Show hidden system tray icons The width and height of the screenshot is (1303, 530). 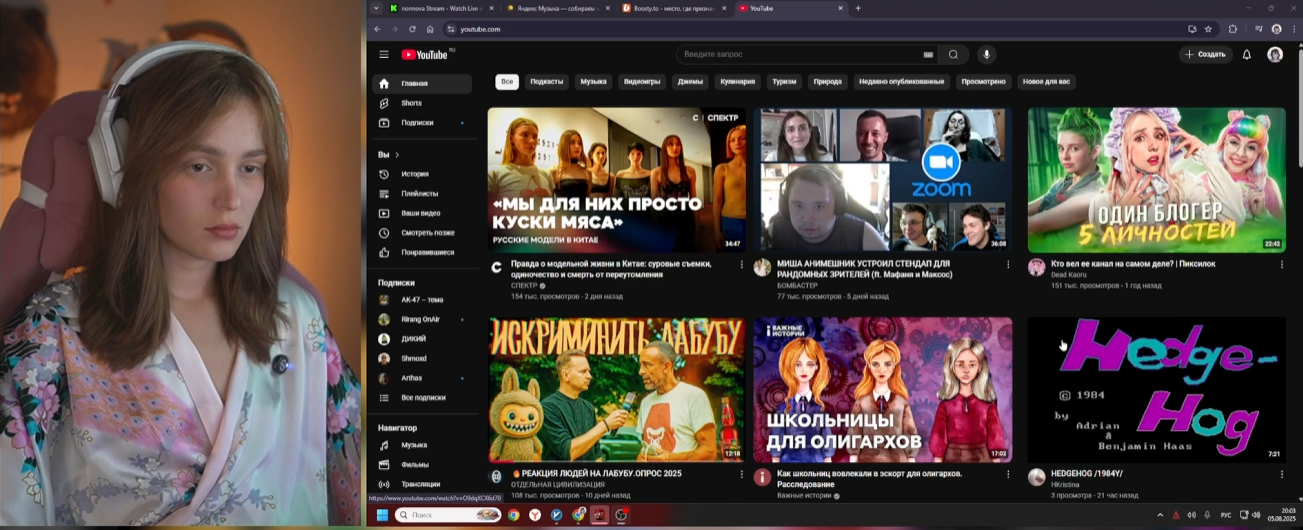(x=1160, y=515)
